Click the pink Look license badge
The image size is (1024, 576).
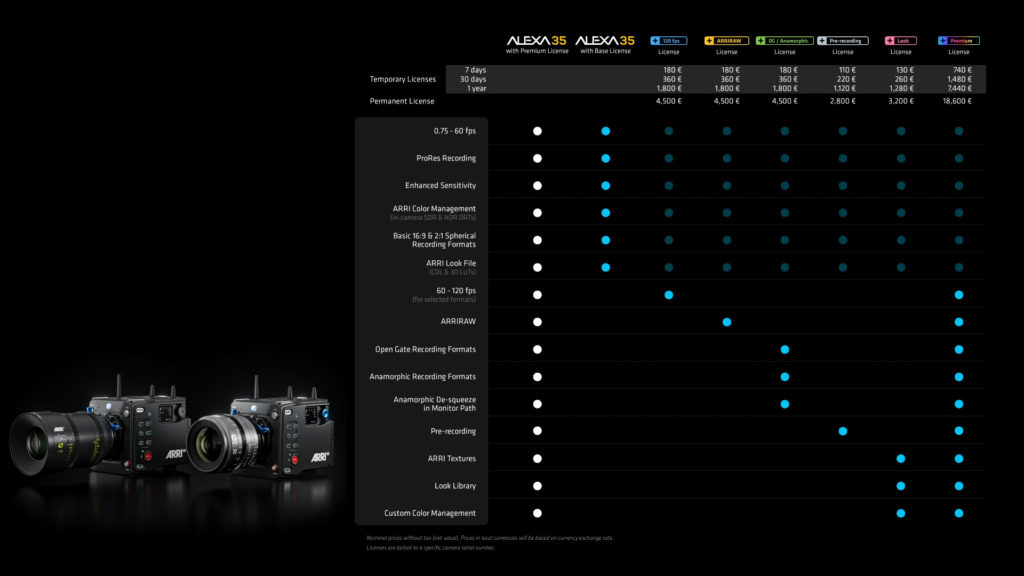click(x=901, y=40)
